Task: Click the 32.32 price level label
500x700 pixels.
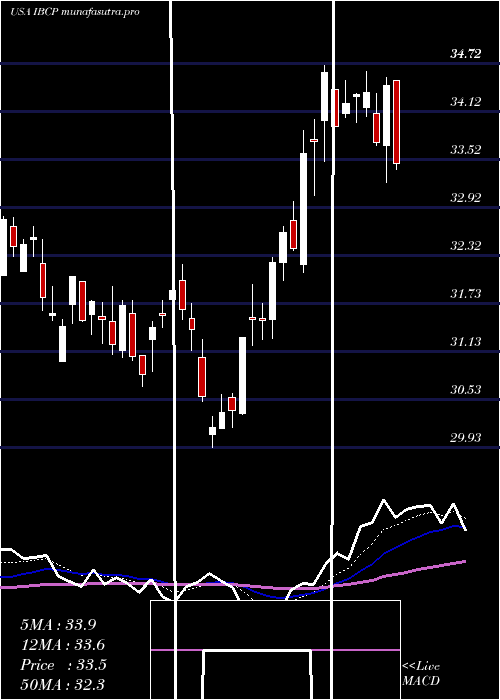Action: [x=466, y=246]
